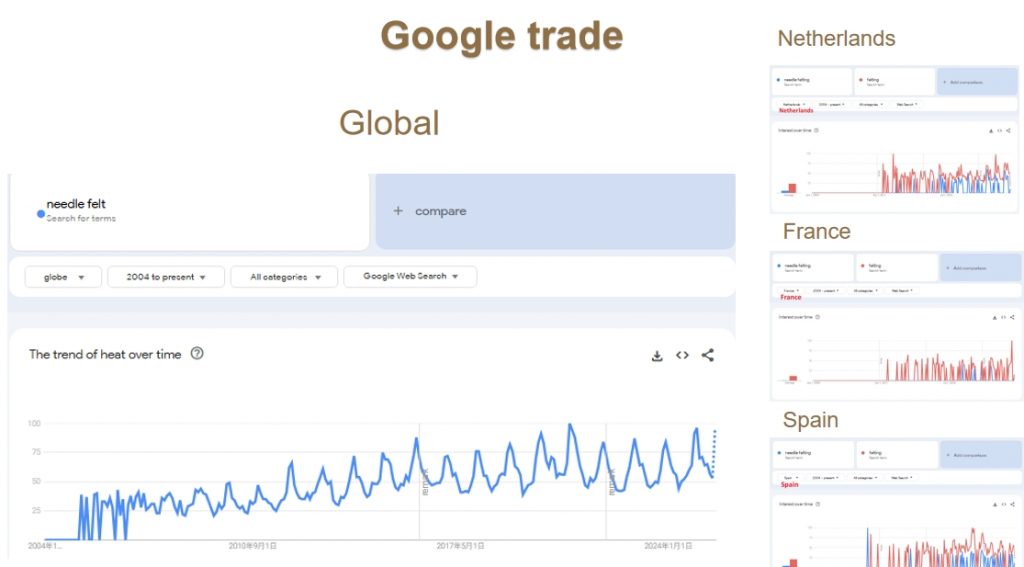The width and height of the screenshot is (1024, 567).
Task: Click the needle felt search term box
Action: (190, 212)
